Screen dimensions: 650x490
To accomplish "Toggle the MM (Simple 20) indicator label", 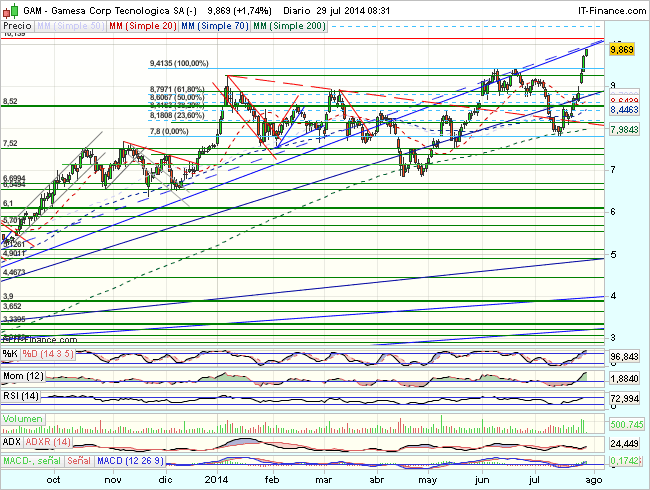I will coord(143,26).
